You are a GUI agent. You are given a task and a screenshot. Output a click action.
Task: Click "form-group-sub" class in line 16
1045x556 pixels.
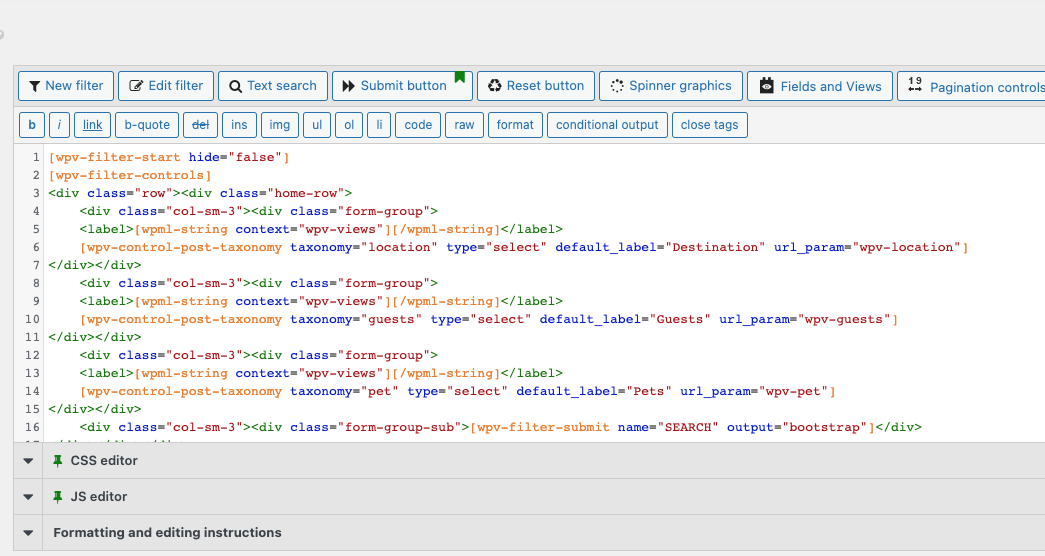(x=400, y=427)
